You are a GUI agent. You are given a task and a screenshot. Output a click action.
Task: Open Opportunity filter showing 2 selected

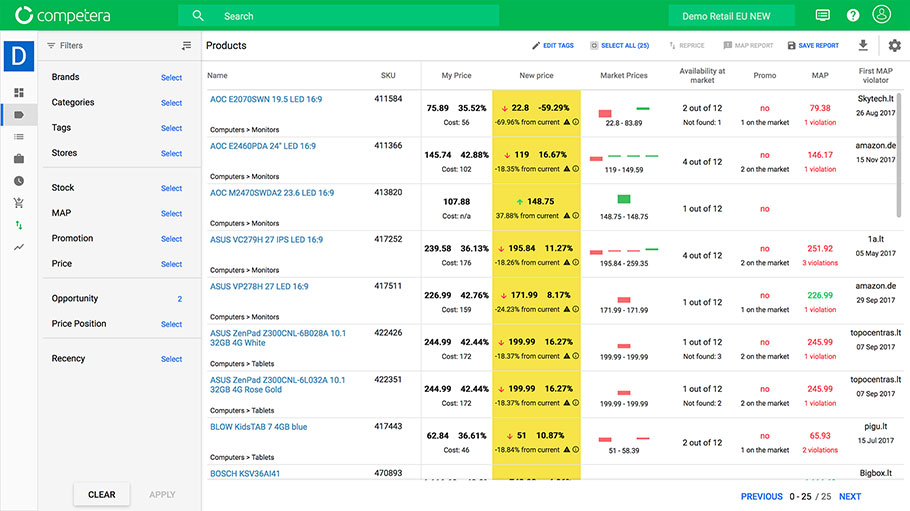(179, 299)
